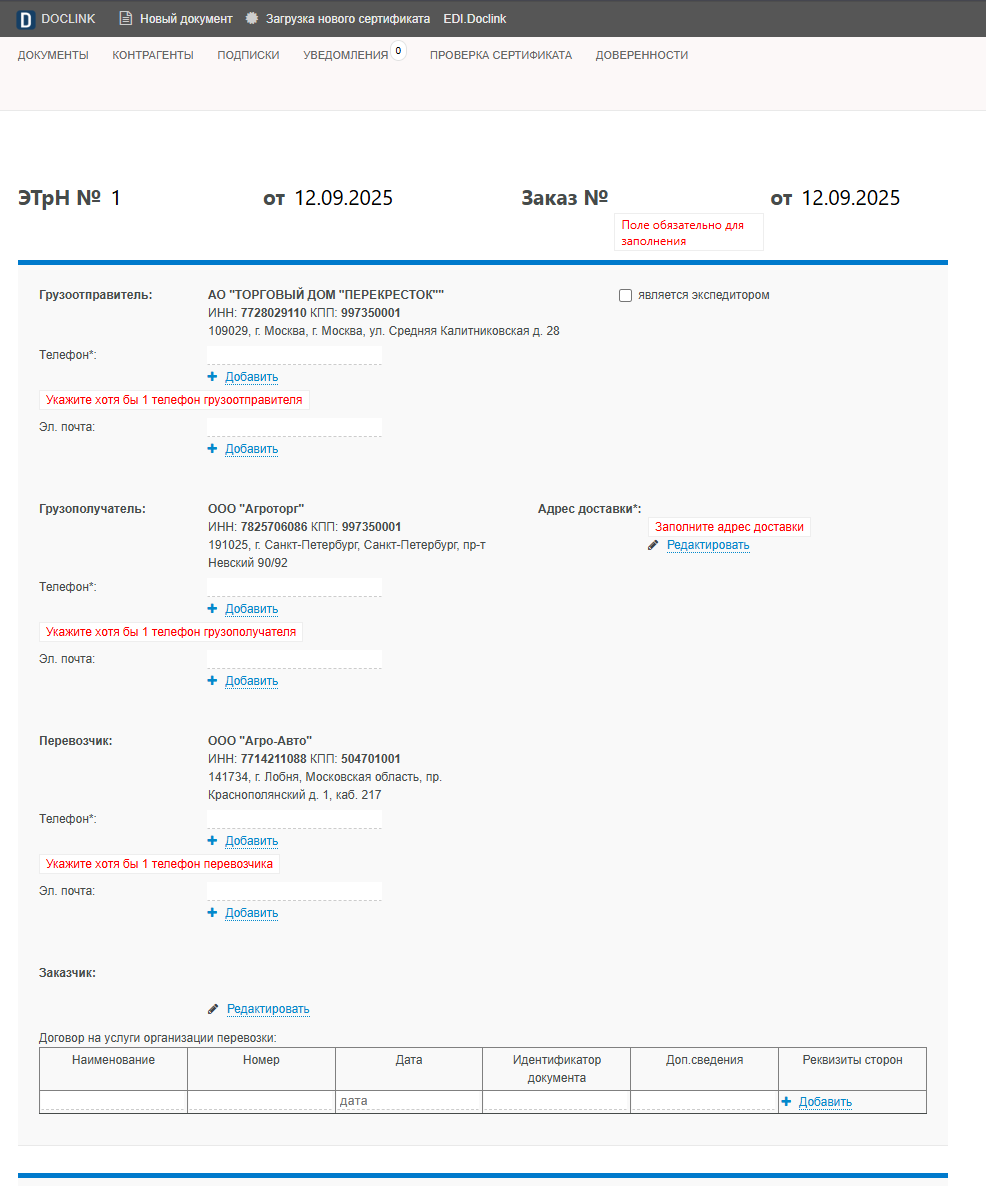Click the new document page icon
986x1186 pixels.
[126, 18]
